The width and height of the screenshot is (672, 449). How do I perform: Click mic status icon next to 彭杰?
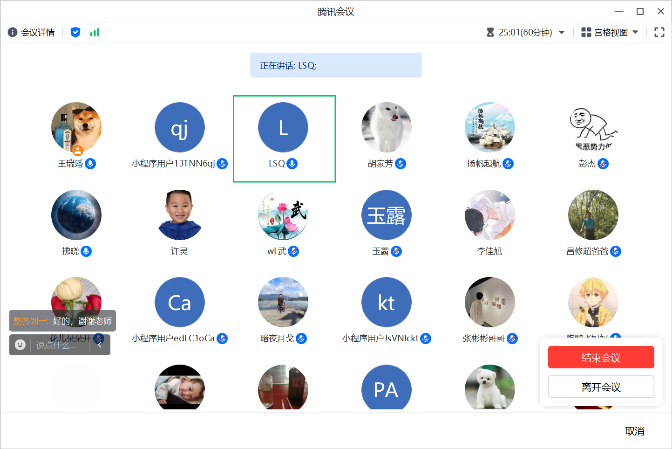click(607, 163)
